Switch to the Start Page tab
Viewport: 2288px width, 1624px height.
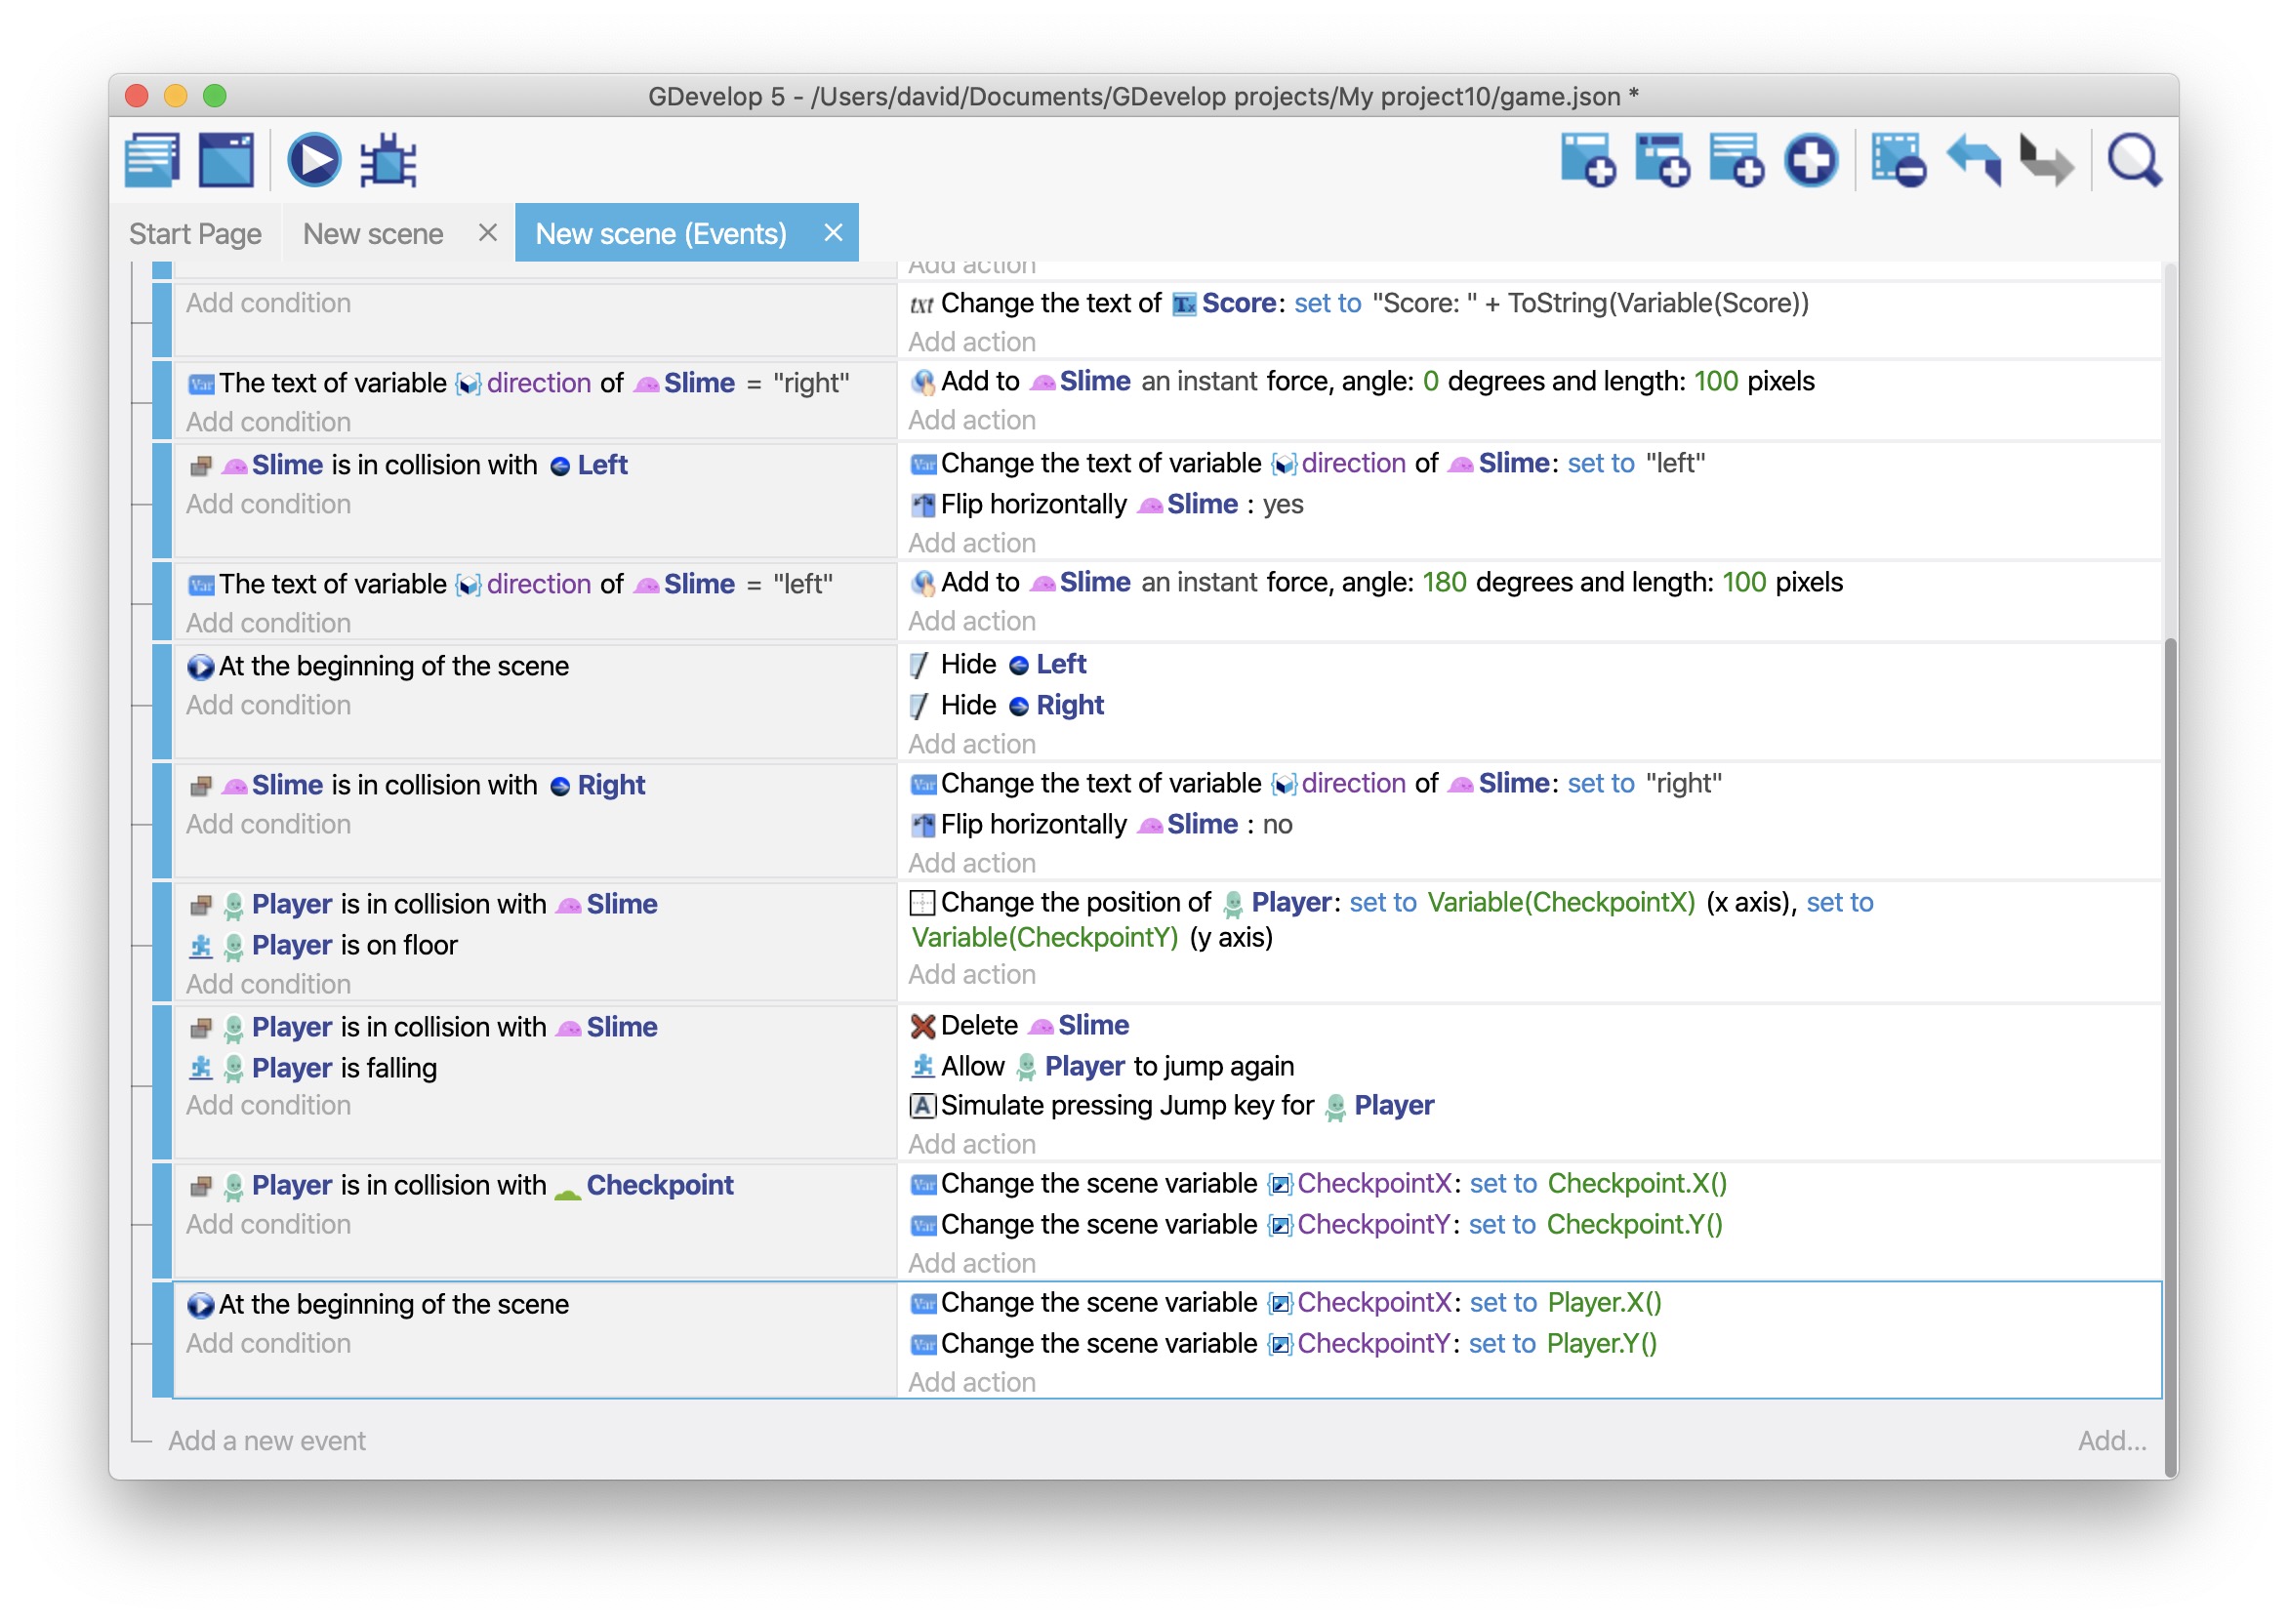click(x=195, y=234)
